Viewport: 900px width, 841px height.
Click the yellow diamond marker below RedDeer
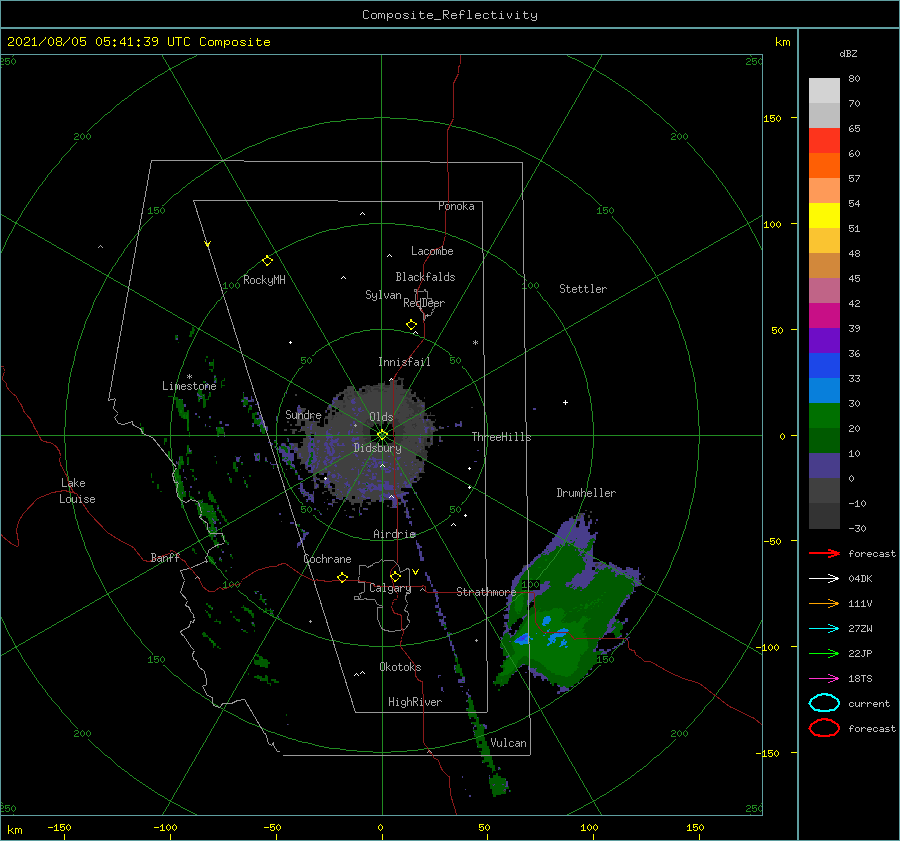point(411,325)
